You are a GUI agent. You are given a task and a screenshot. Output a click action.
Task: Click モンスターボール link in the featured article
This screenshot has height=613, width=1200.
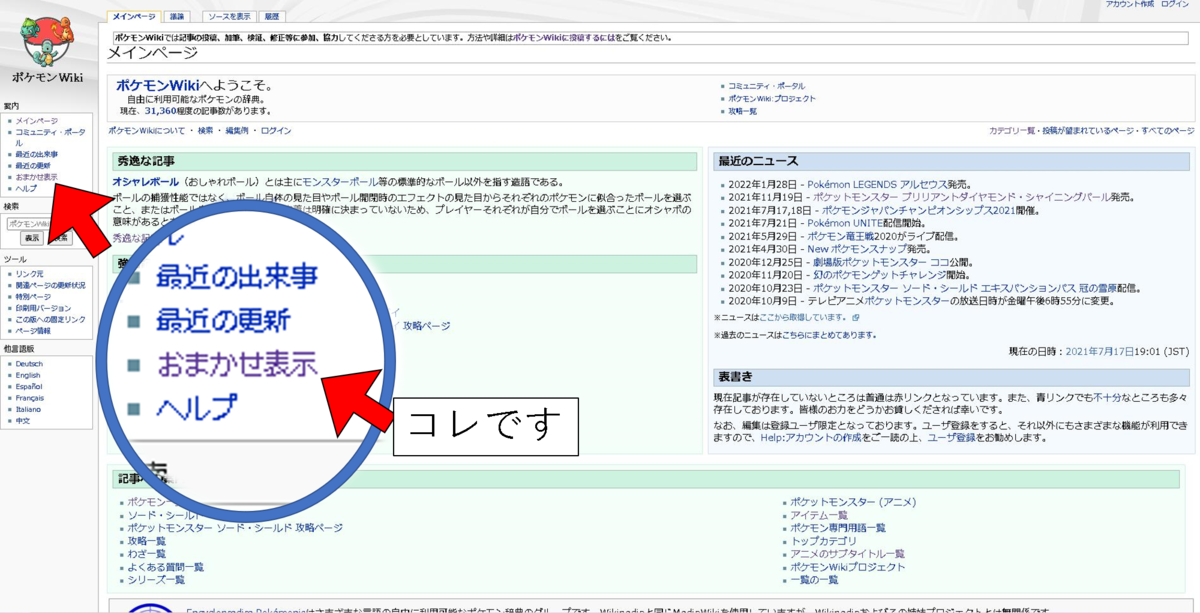tap(339, 183)
